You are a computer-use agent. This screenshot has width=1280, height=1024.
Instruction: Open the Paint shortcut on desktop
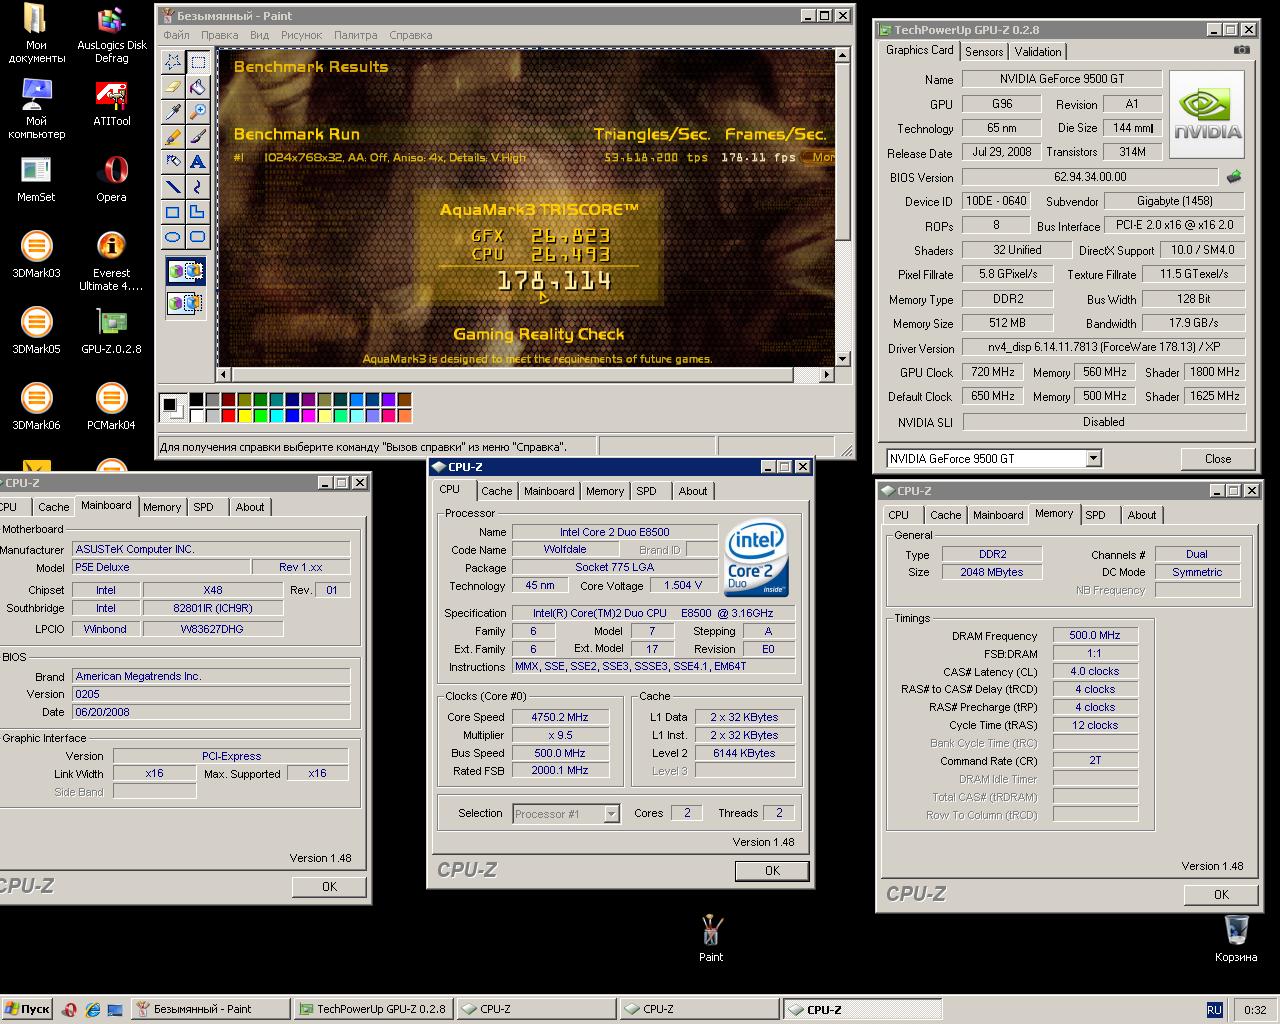[711, 938]
